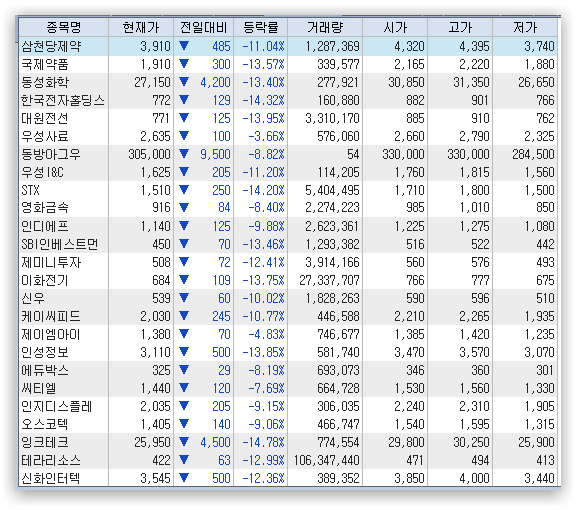576x510 pixels.
Task: Click the volume 27,337,707 cell
Action: pyautogui.click(x=329, y=280)
